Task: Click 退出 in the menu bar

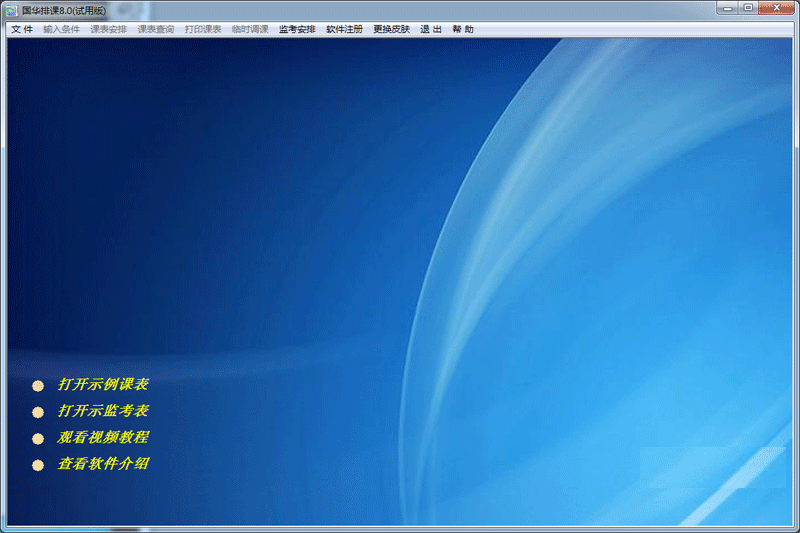Action: click(x=431, y=29)
